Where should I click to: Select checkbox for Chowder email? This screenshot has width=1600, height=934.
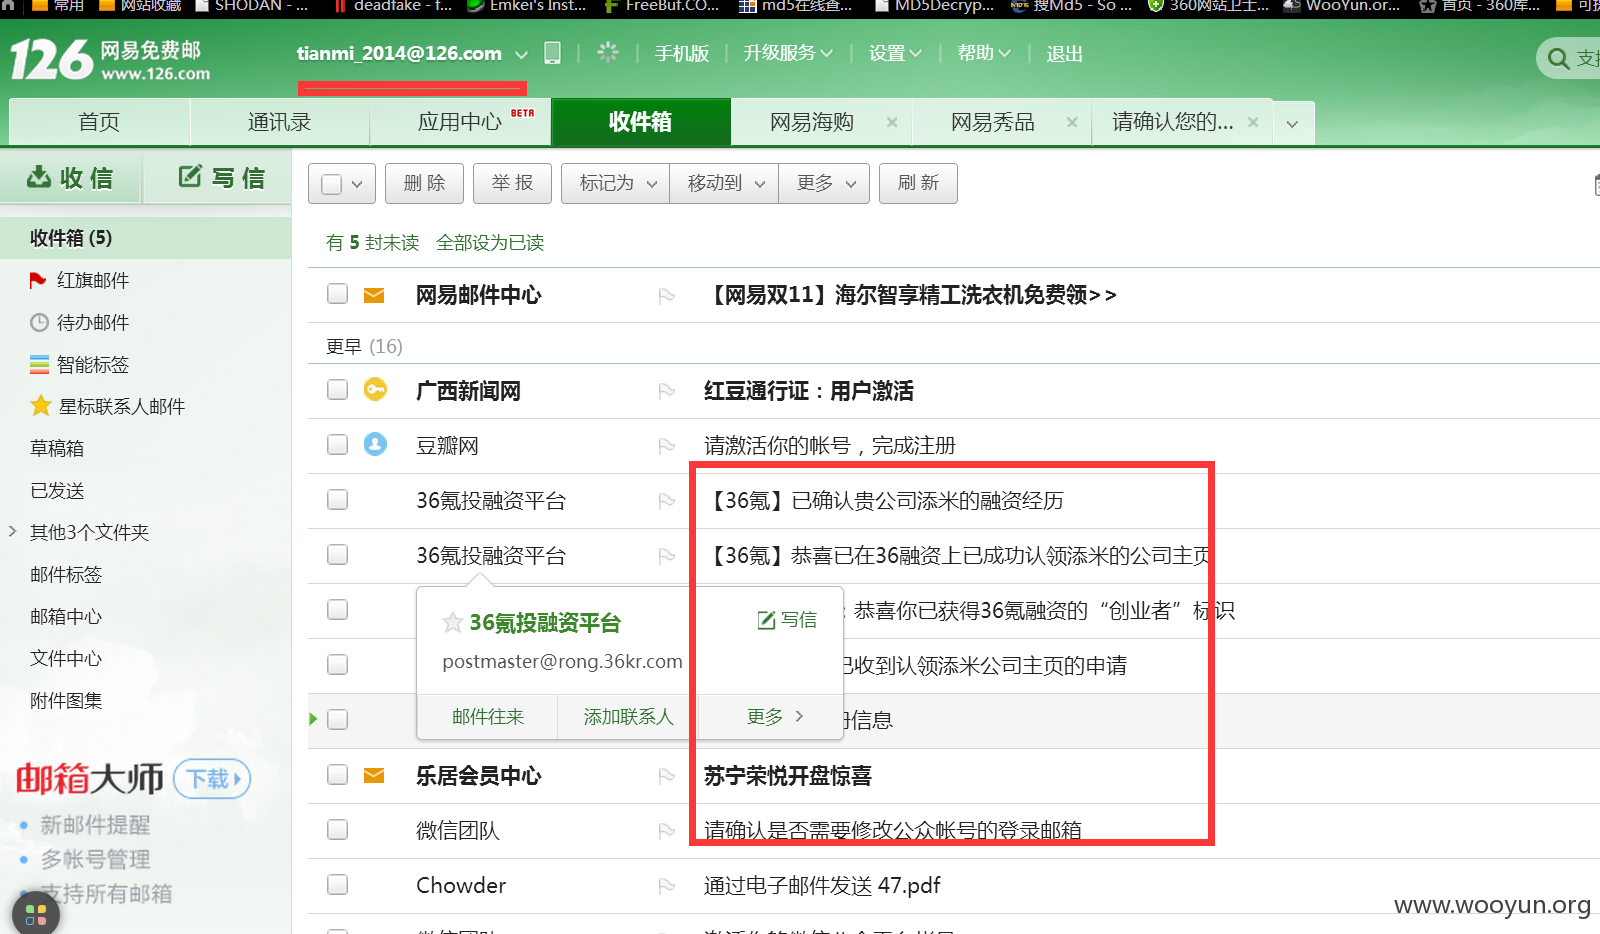tap(338, 884)
